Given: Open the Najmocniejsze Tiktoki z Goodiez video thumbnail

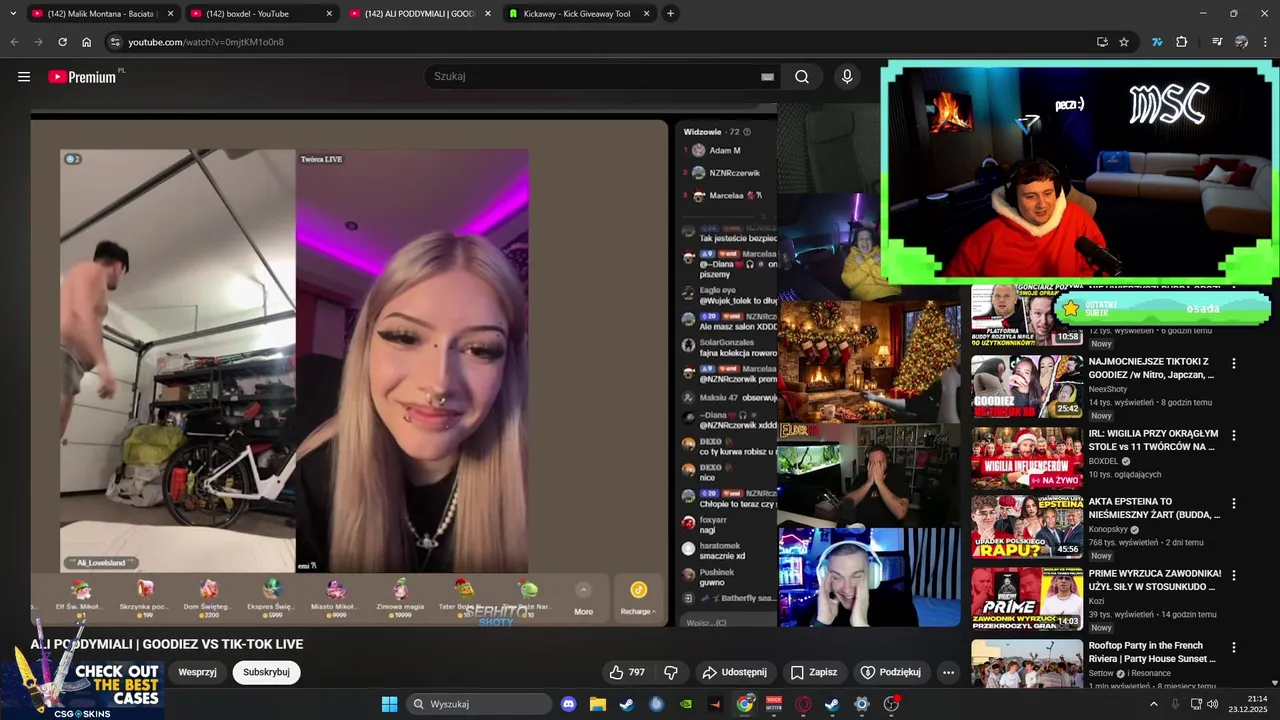Looking at the screenshot, I should click(x=1027, y=387).
